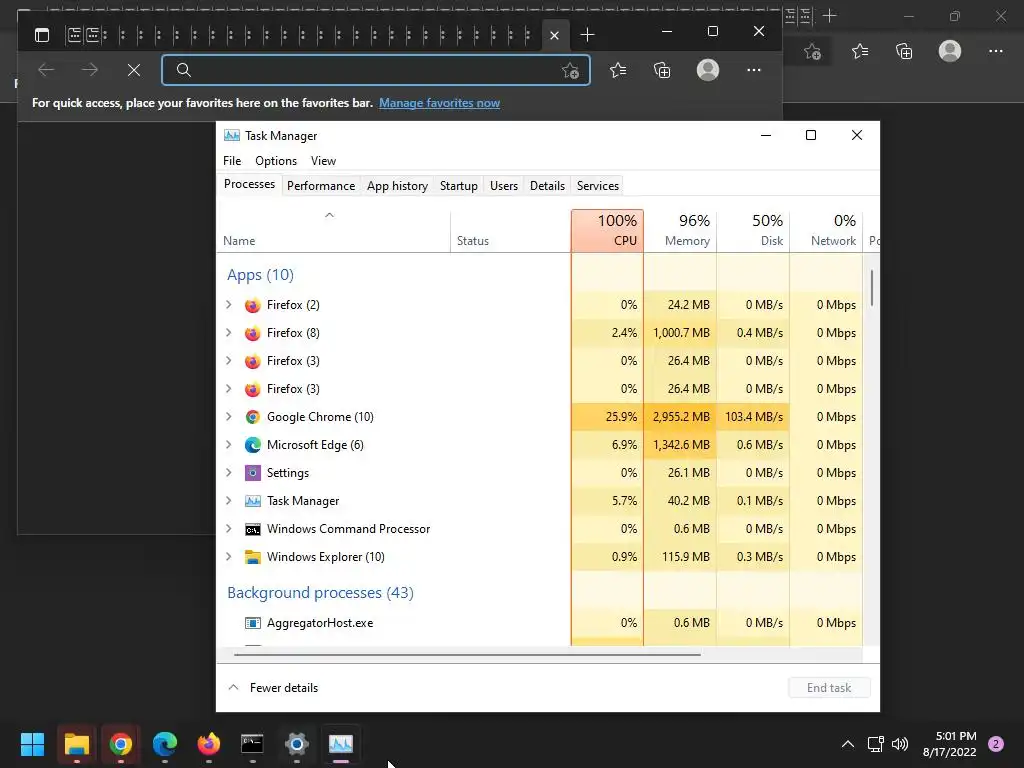The height and width of the screenshot is (768, 1024).
Task: Open the File menu in Task Manager
Action: tap(232, 161)
